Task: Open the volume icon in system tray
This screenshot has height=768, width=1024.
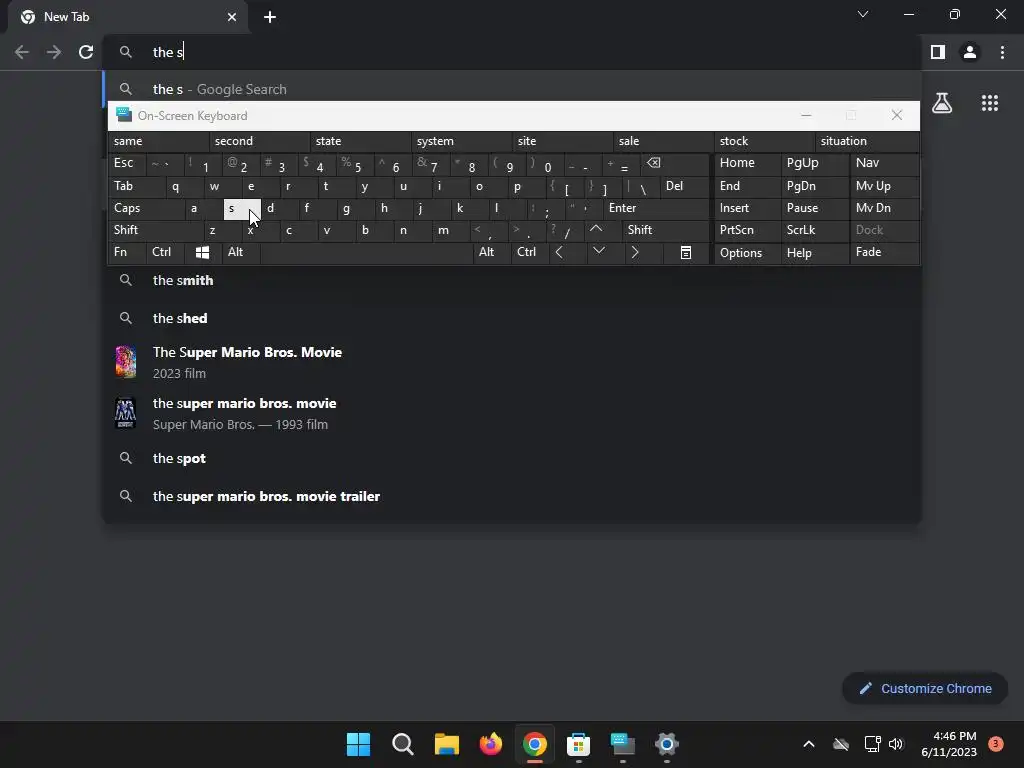Action: point(896,744)
